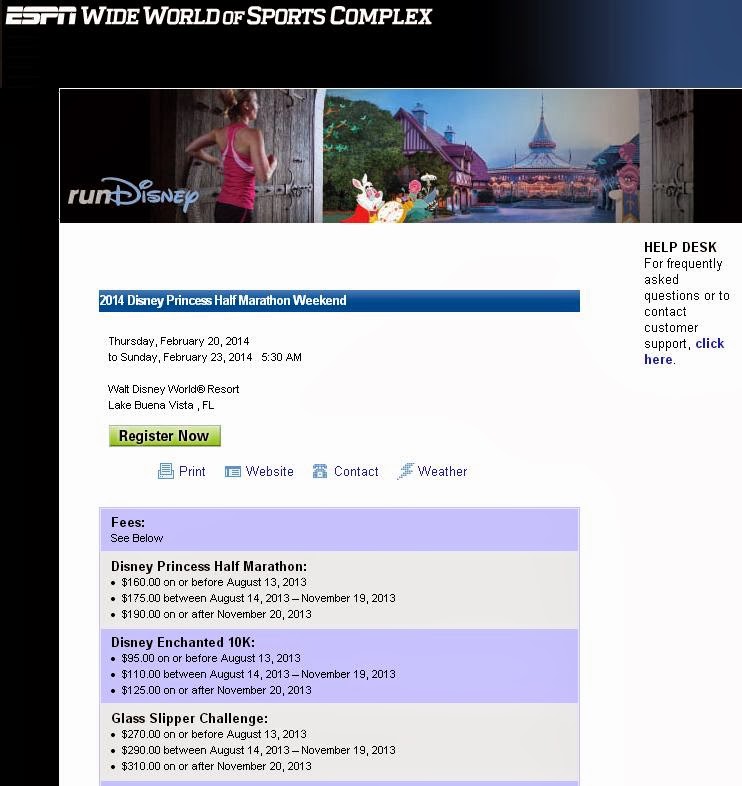742x786 pixels.
Task: Click the Print printer icon
Action: 165,471
